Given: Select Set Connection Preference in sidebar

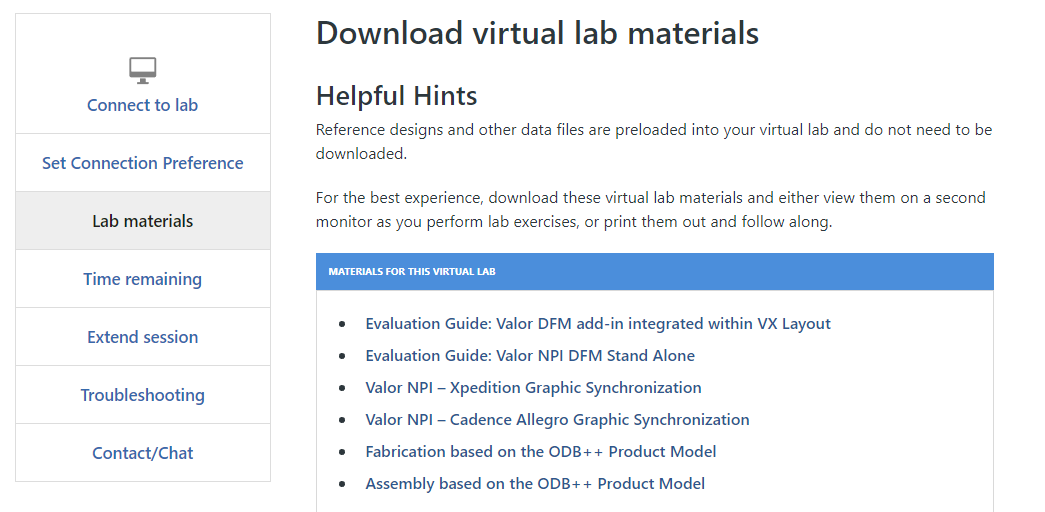Looking at the screenshot, I should tap(143, 163).
